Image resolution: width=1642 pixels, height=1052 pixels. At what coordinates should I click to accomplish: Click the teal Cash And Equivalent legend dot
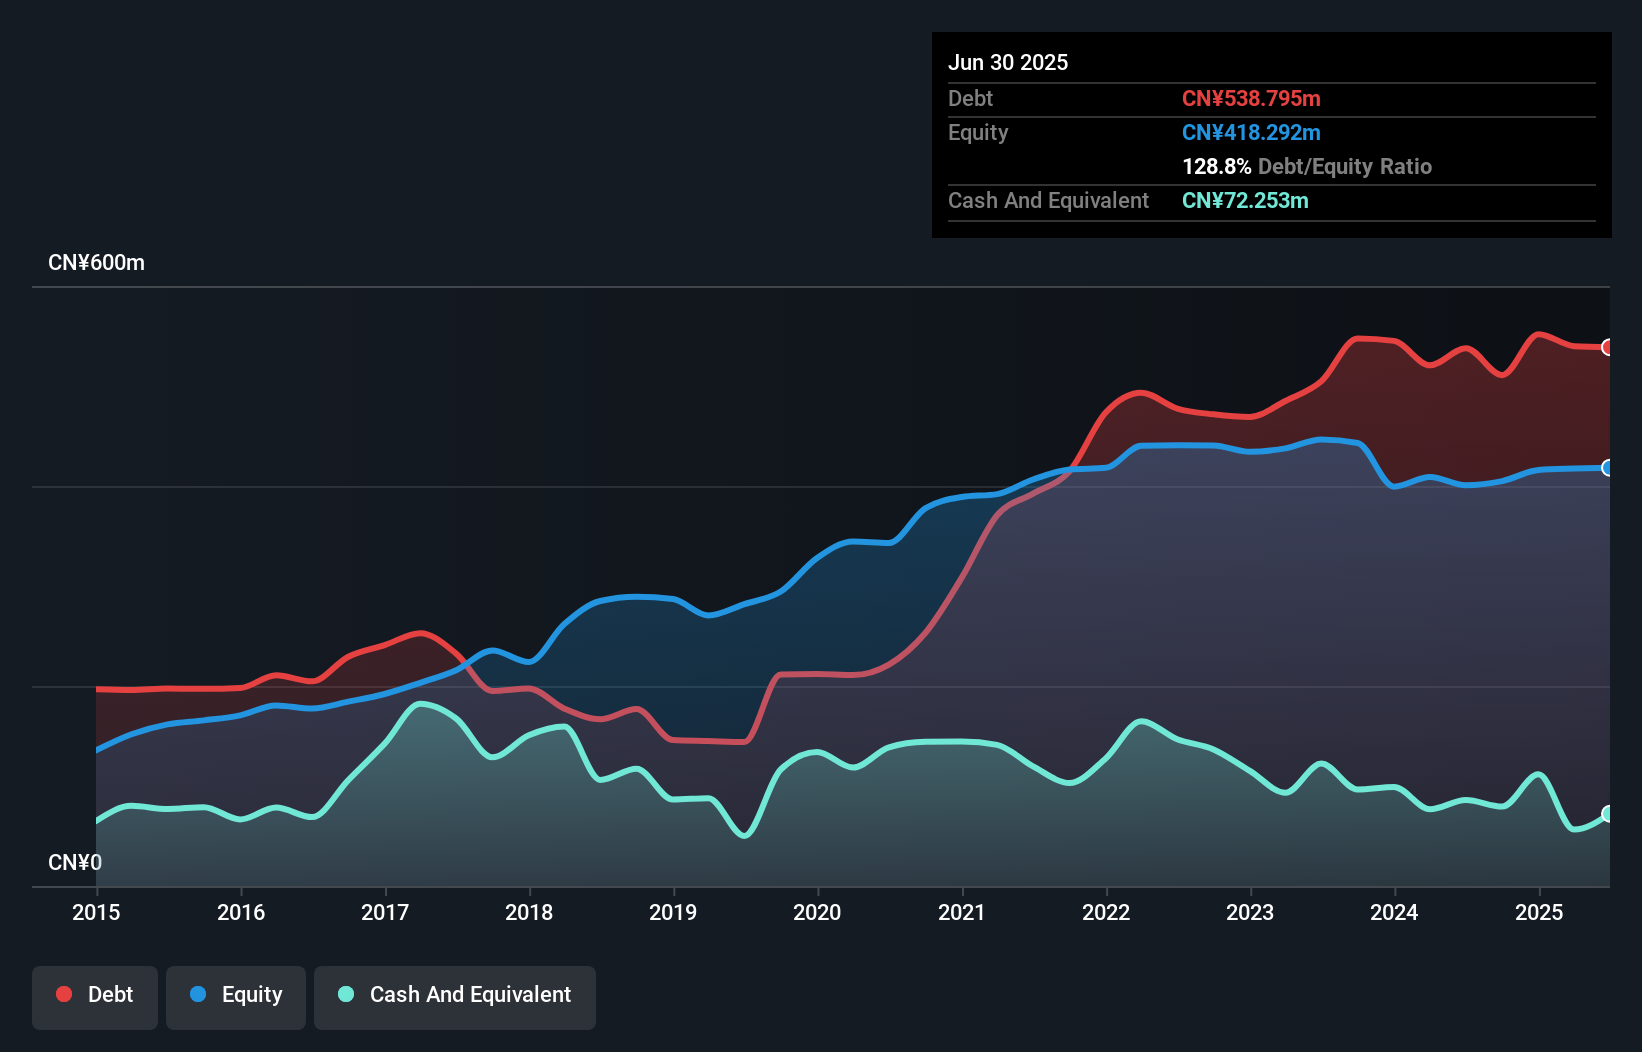[344, 995]
